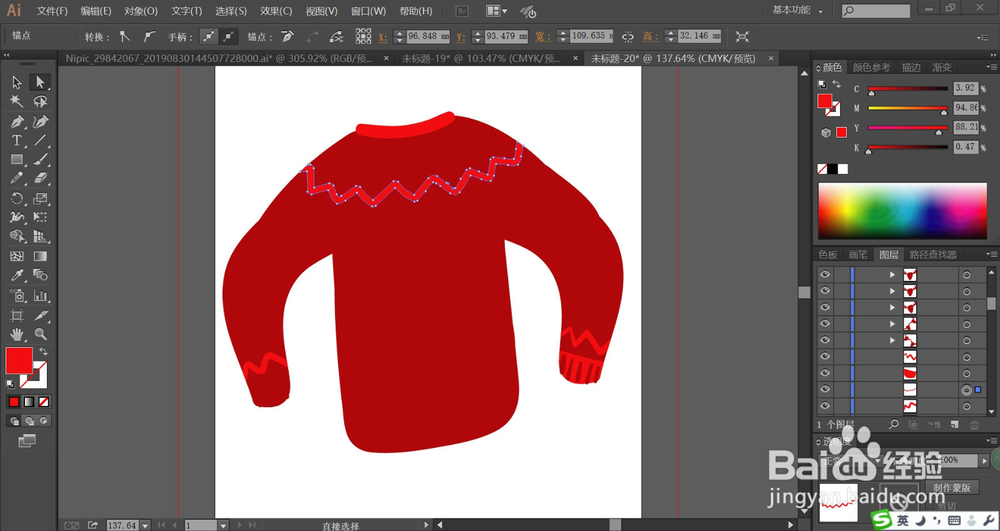Click the create new layer icon
The width and height of the screenshot is (1000, 531).
click(x=955, y=424)
